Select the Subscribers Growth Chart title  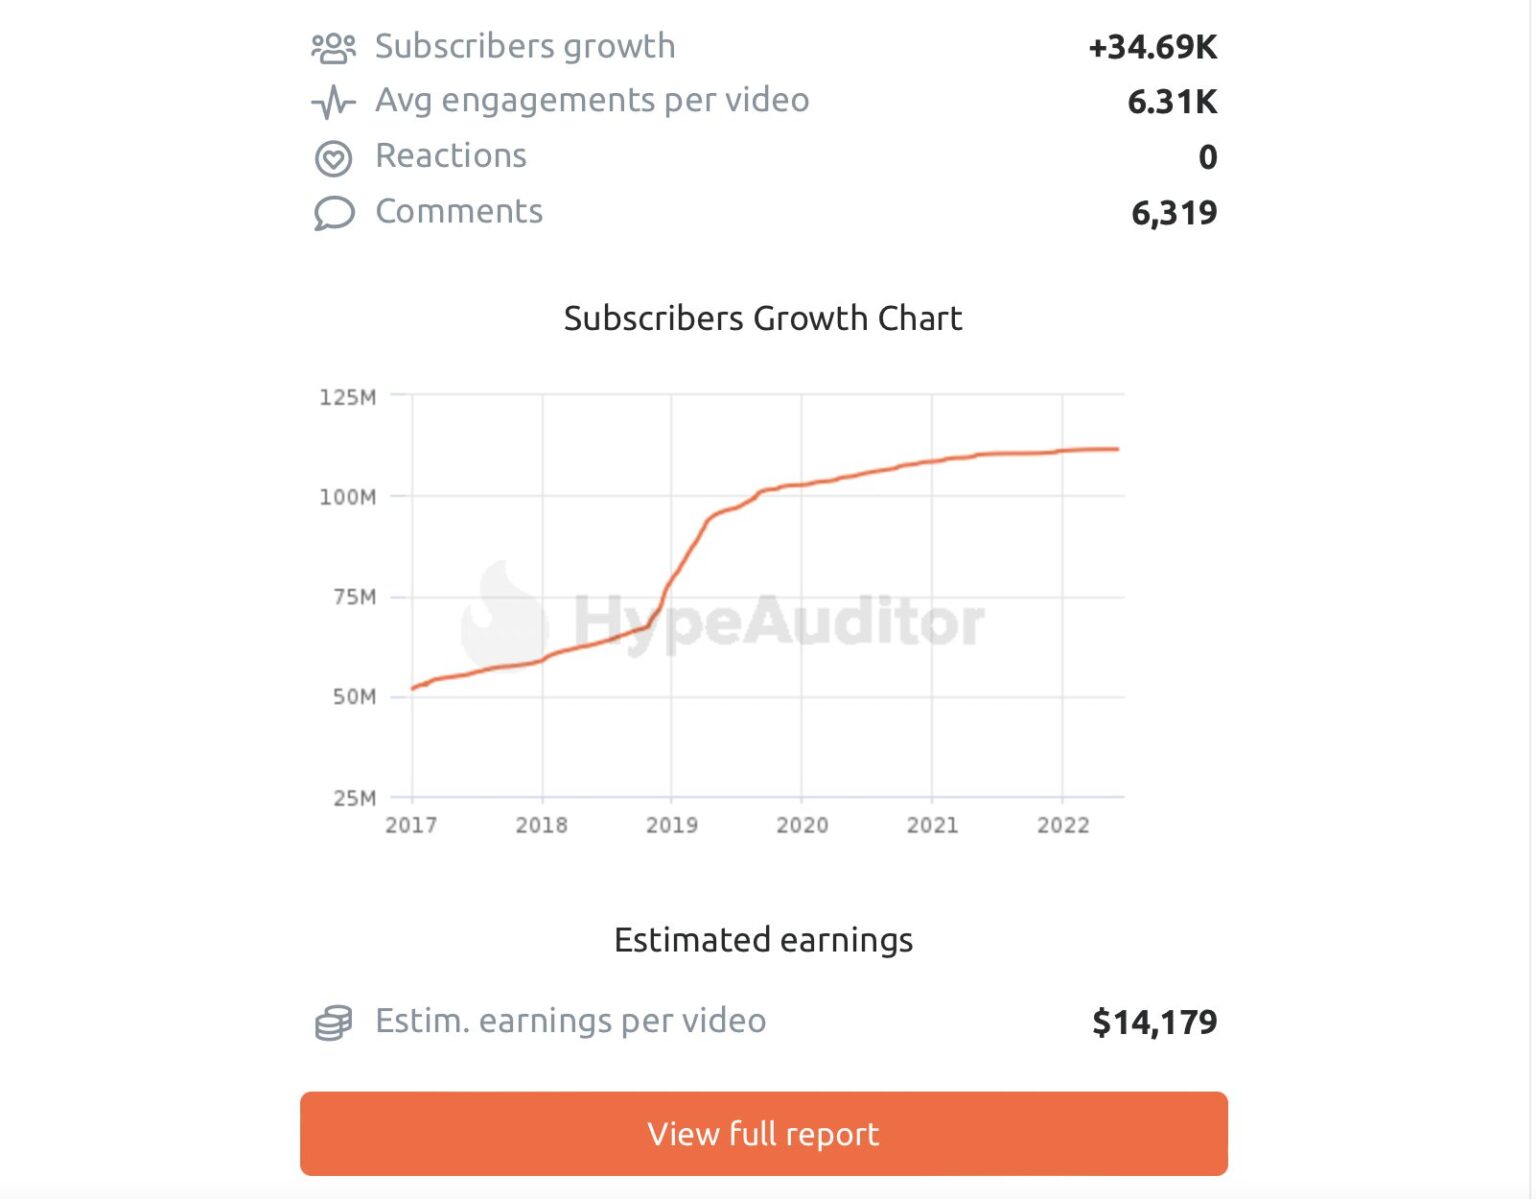764,318
